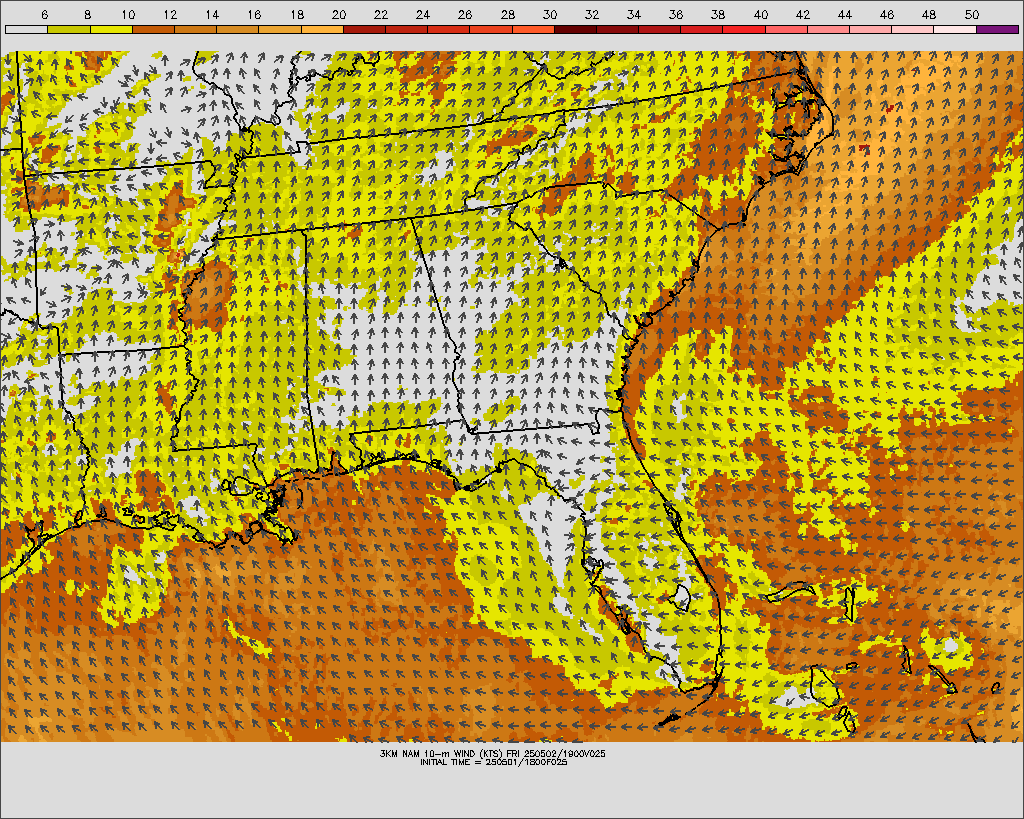The width and height of the screenshot is (1024, 819).
Task: Pick the legend swatch between 32 and 34
Action: [617, 29]
